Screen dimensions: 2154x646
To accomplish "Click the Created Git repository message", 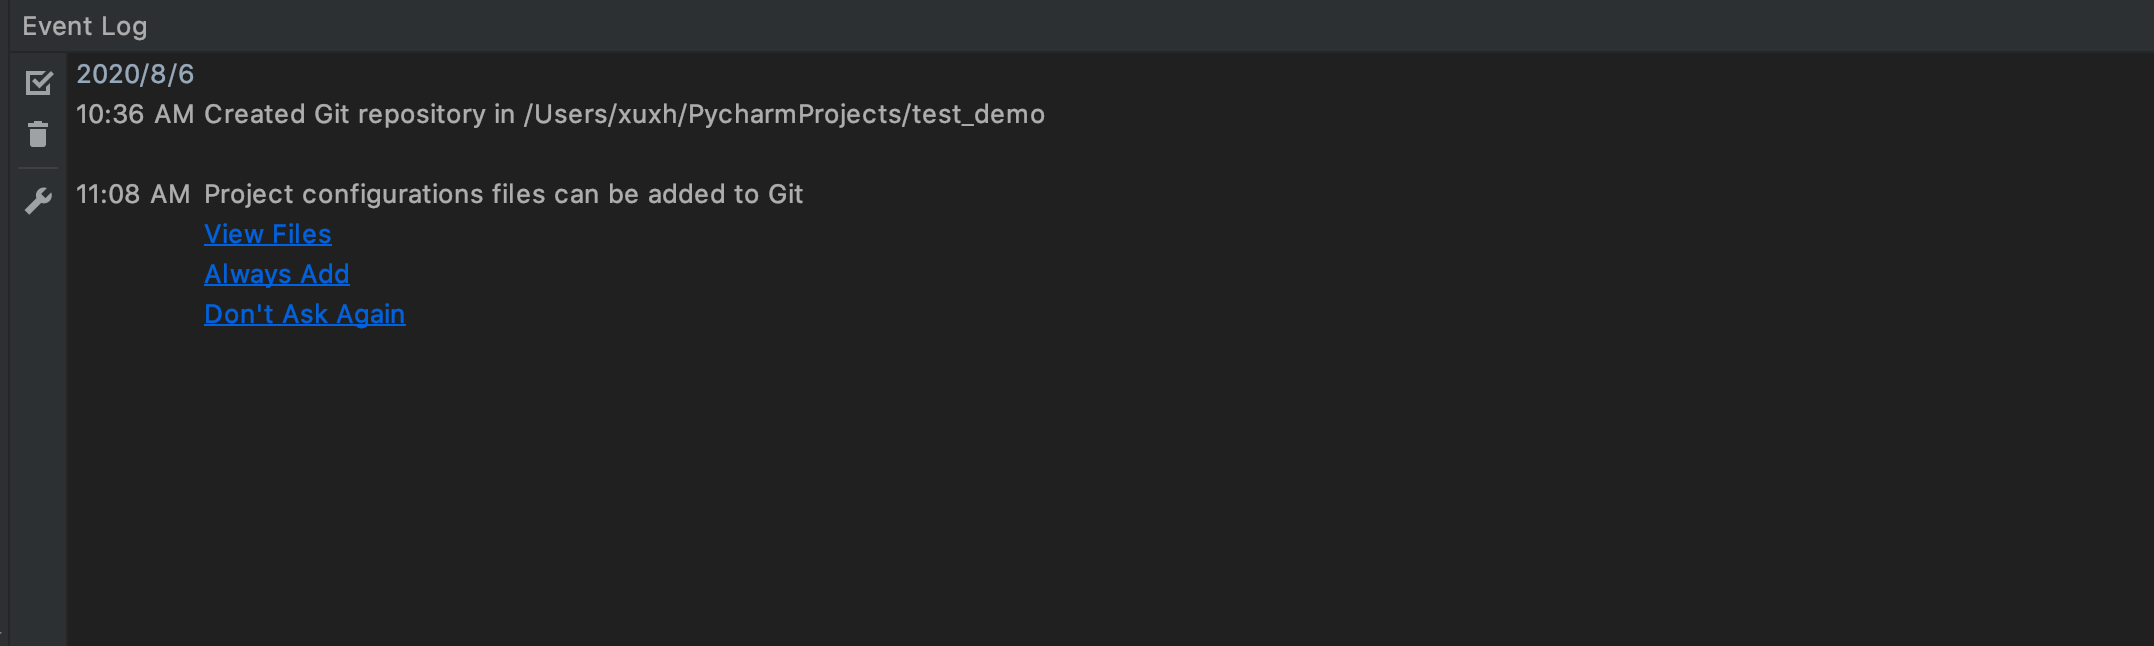I will 624,114.
